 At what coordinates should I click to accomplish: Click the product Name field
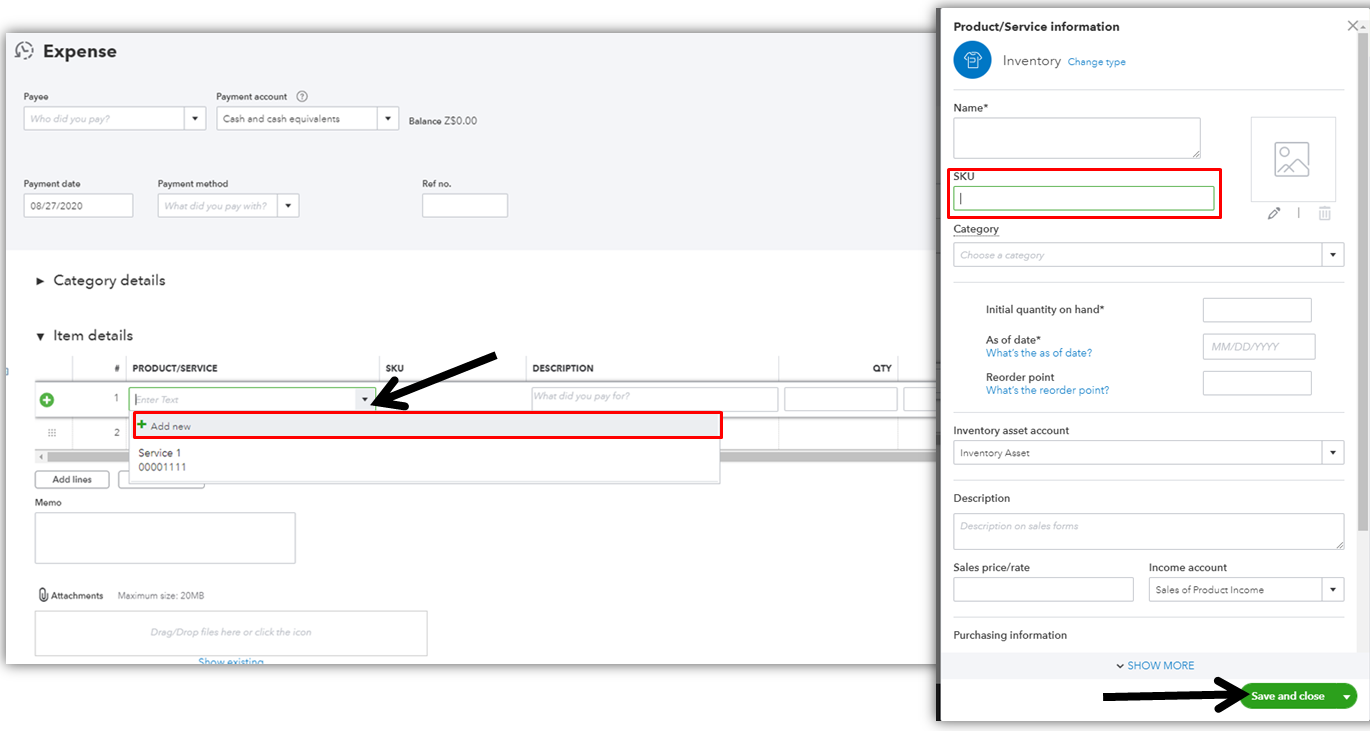click(x=1077, y=138)
